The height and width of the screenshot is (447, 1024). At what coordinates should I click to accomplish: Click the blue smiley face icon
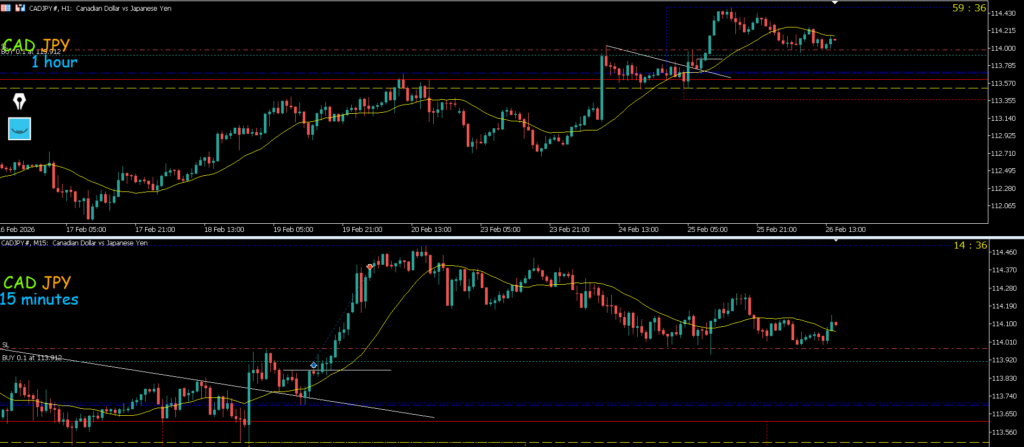point(20,128)
